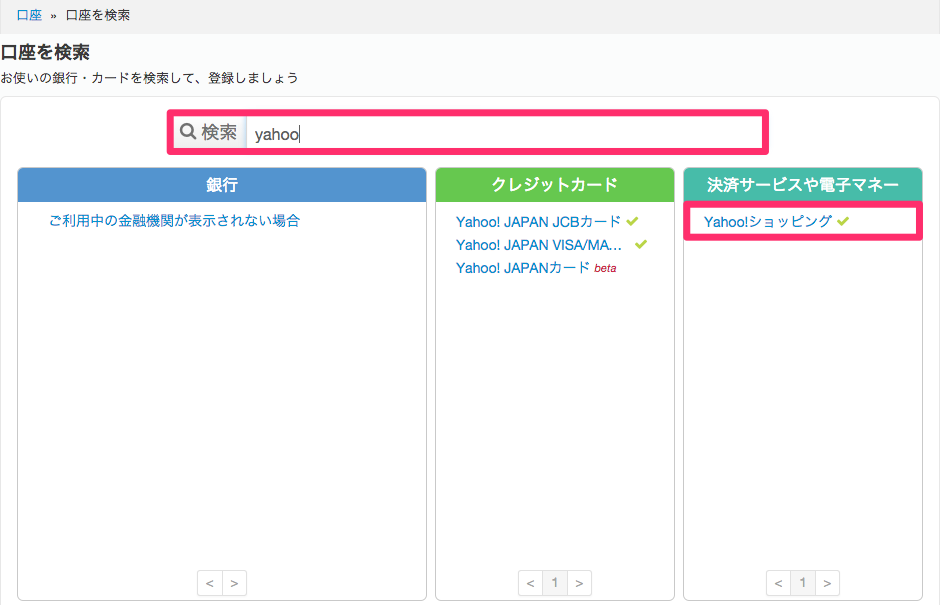The width and height of the screenshot is (940, 605).
Task: Go to next page in クレジットカード panel
Action: coord(579,583)
